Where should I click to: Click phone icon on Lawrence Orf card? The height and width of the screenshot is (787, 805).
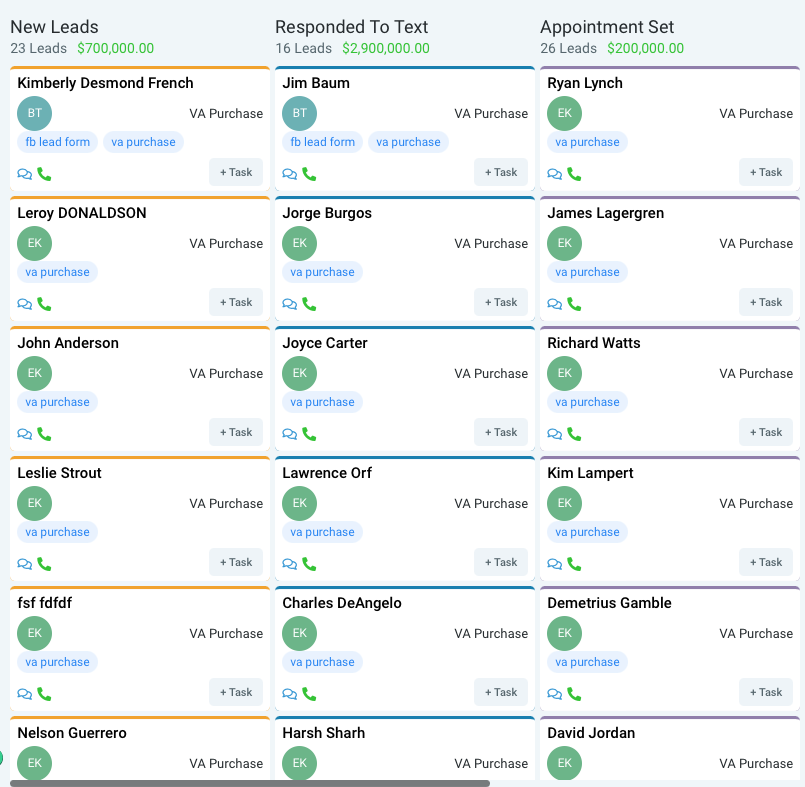tap(309, 564)
